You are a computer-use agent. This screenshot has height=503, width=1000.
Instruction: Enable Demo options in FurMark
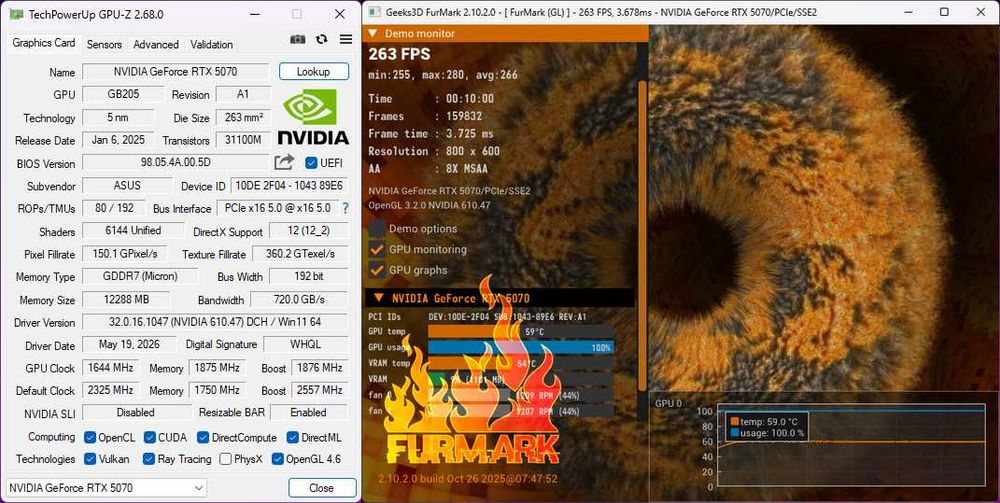pos(377,228)
